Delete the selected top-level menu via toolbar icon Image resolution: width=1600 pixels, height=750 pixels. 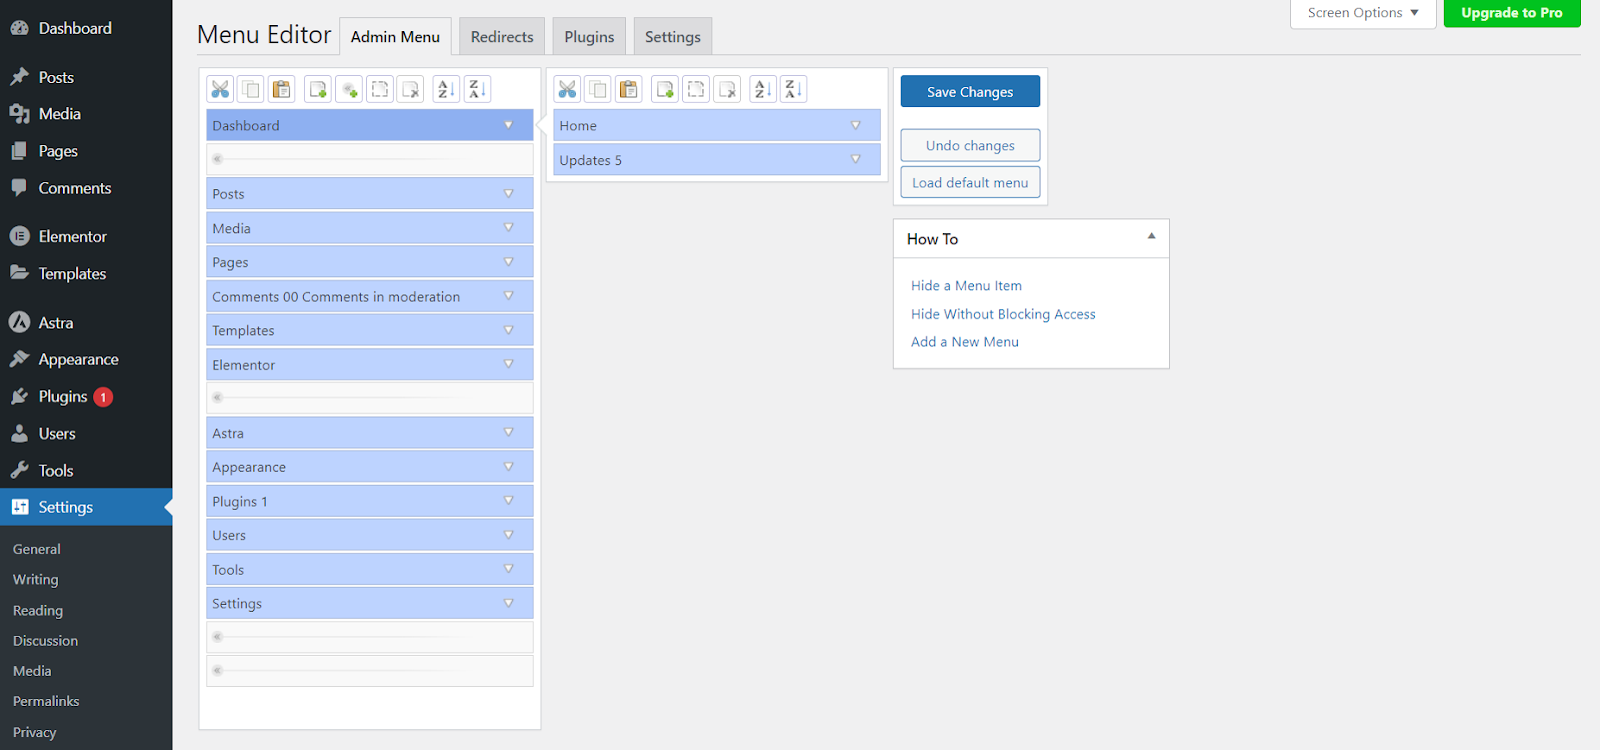click(x=410, y=90)
